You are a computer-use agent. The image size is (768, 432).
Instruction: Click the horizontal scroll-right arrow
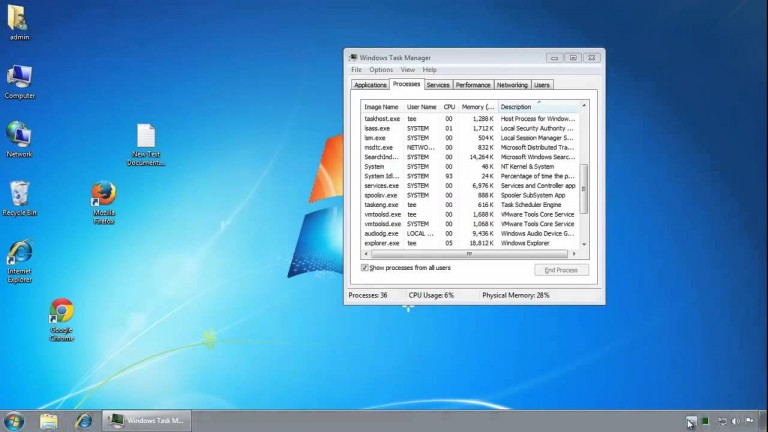pyautogui.click(x=574, y=254)
